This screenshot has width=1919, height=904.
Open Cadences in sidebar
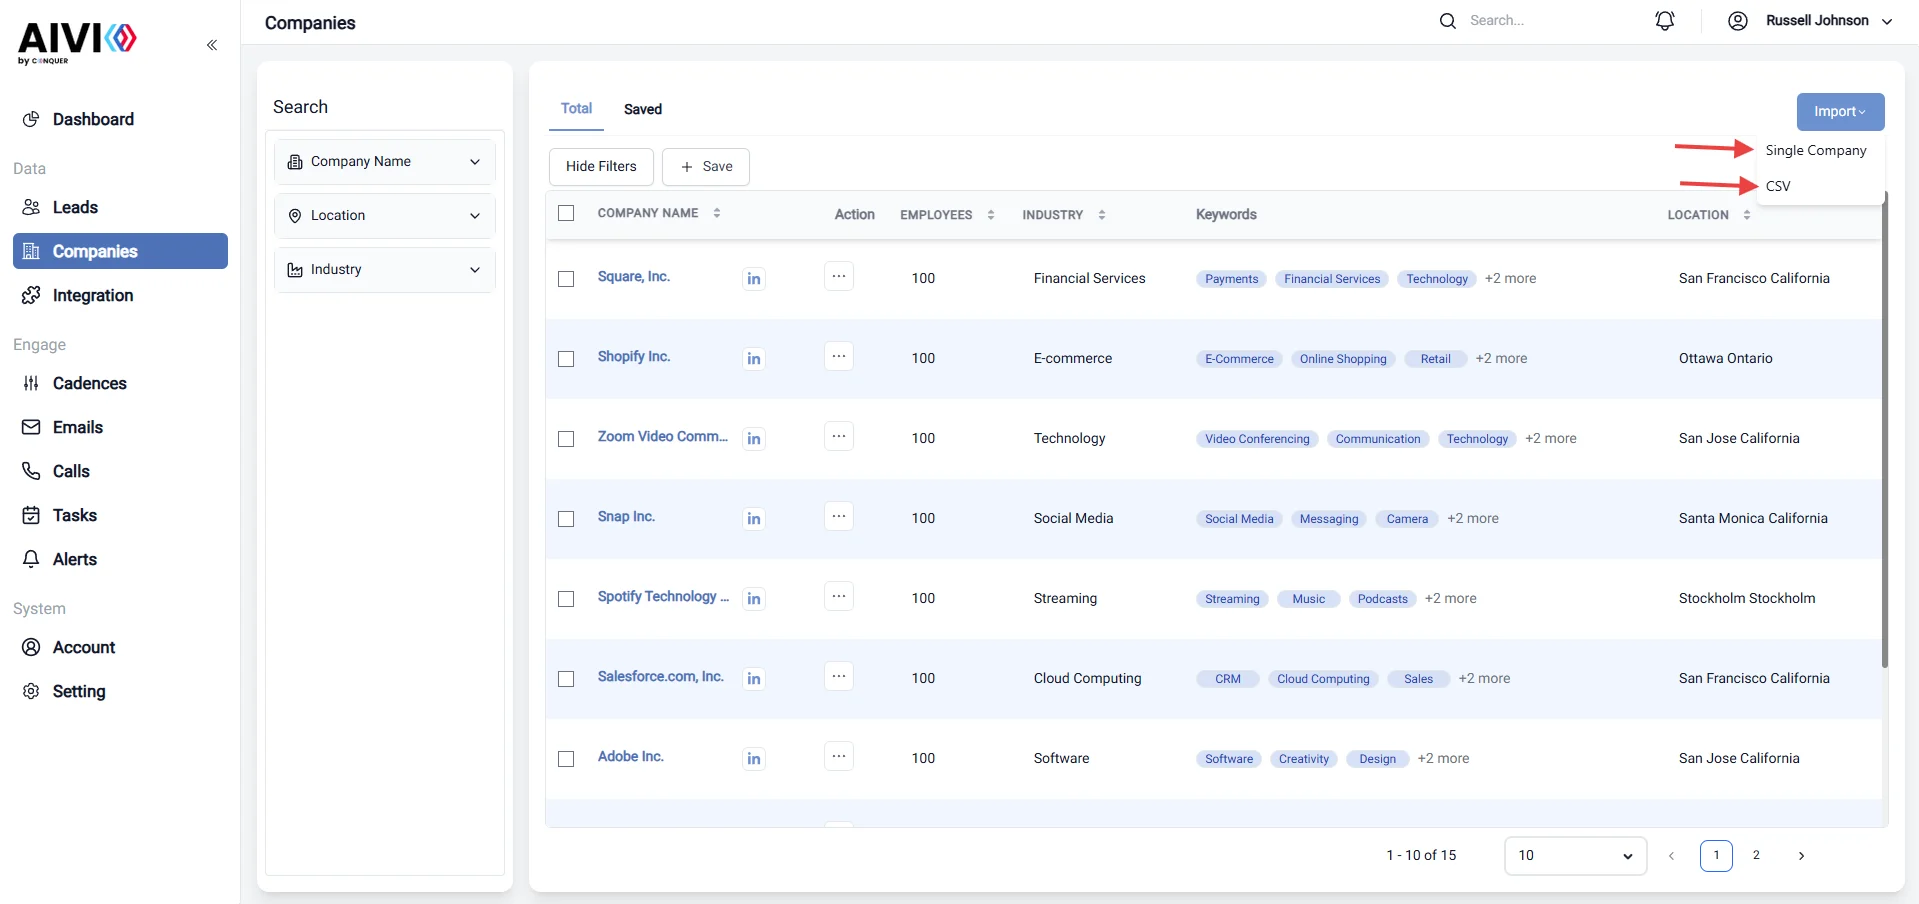point(120,383)
